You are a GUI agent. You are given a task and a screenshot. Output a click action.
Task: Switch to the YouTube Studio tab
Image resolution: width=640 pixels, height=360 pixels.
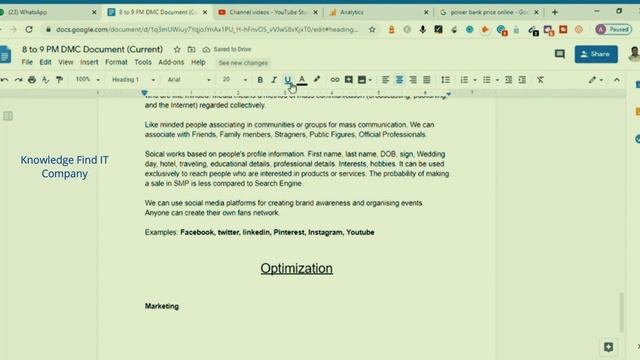pyautogui.click(x=268, y=12)
